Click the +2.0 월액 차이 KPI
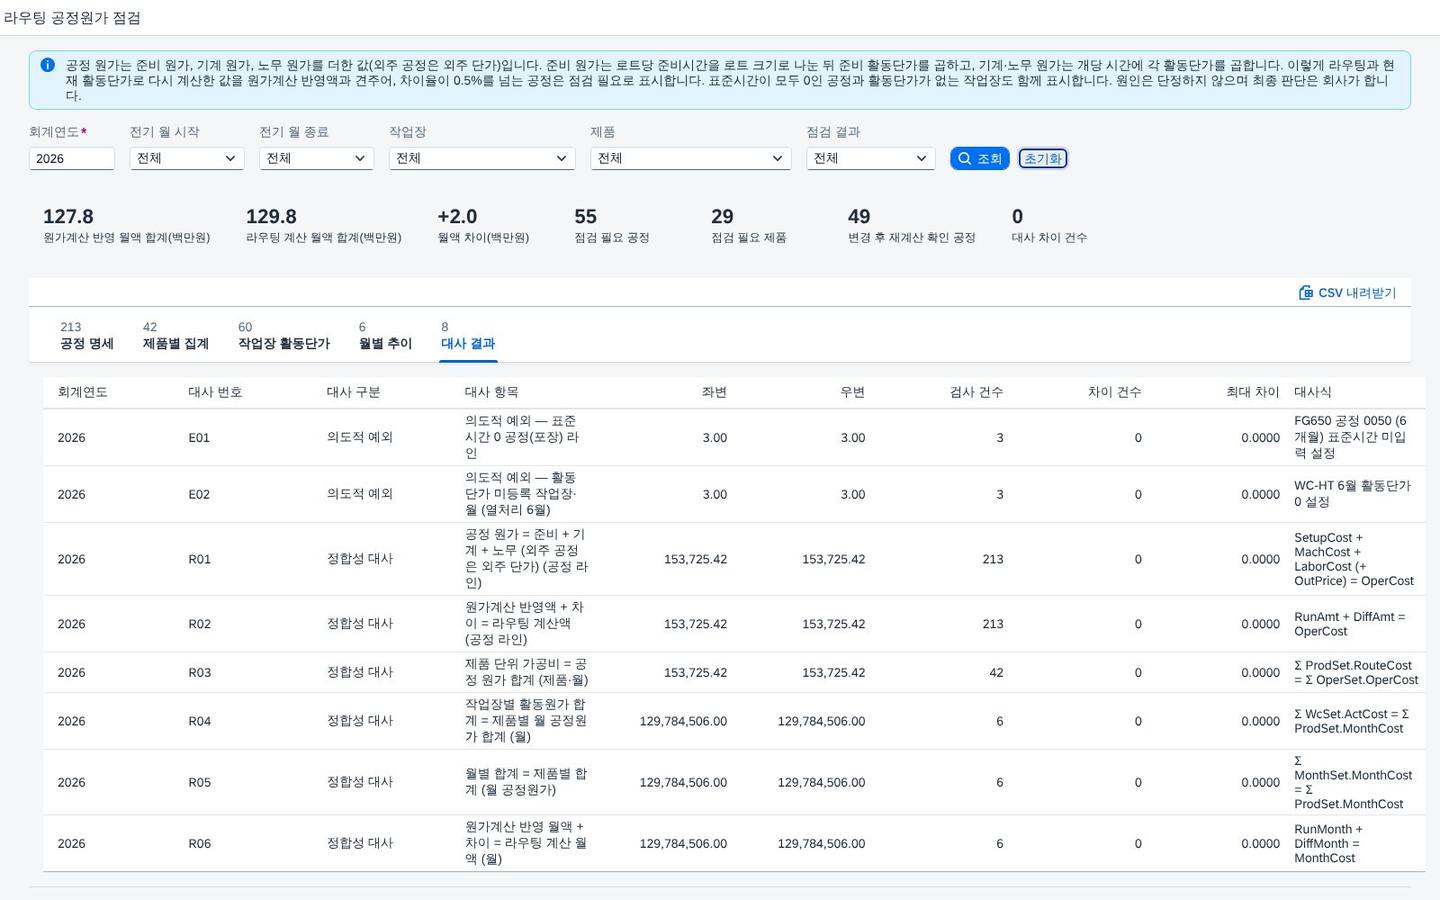The image size is (1440, 900). [483, 226]
